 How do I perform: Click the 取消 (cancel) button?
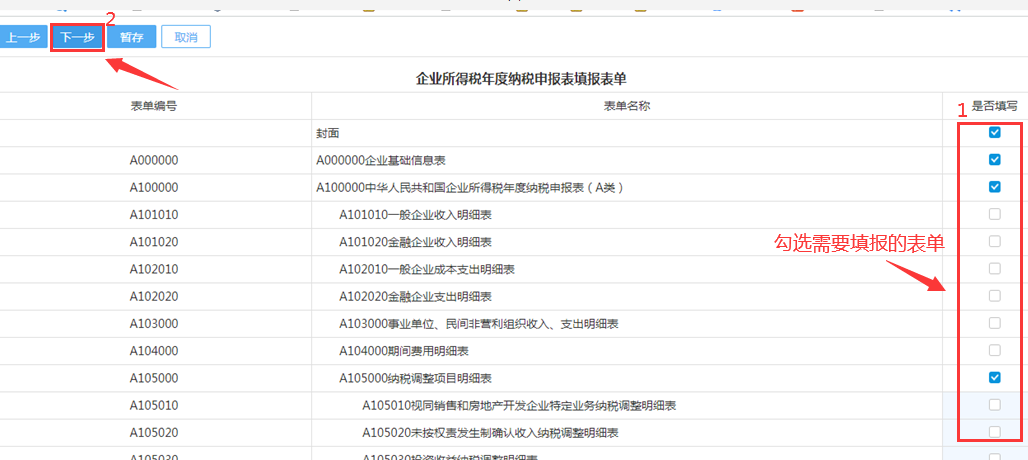pyautogui.click(x=185, y=38)
